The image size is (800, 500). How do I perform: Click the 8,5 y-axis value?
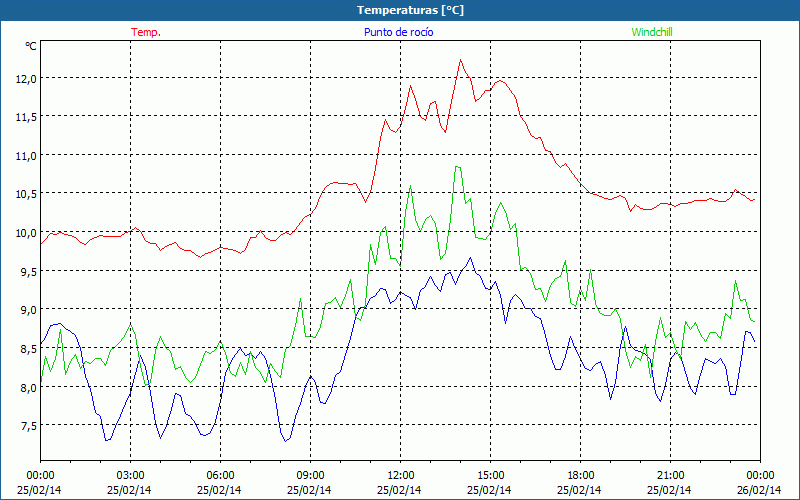[28, 349]
